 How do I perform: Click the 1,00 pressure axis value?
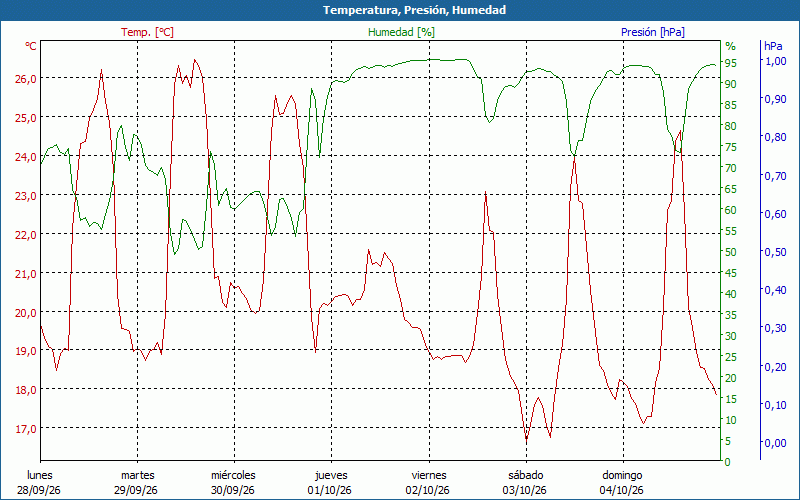(x=776, y=61)
